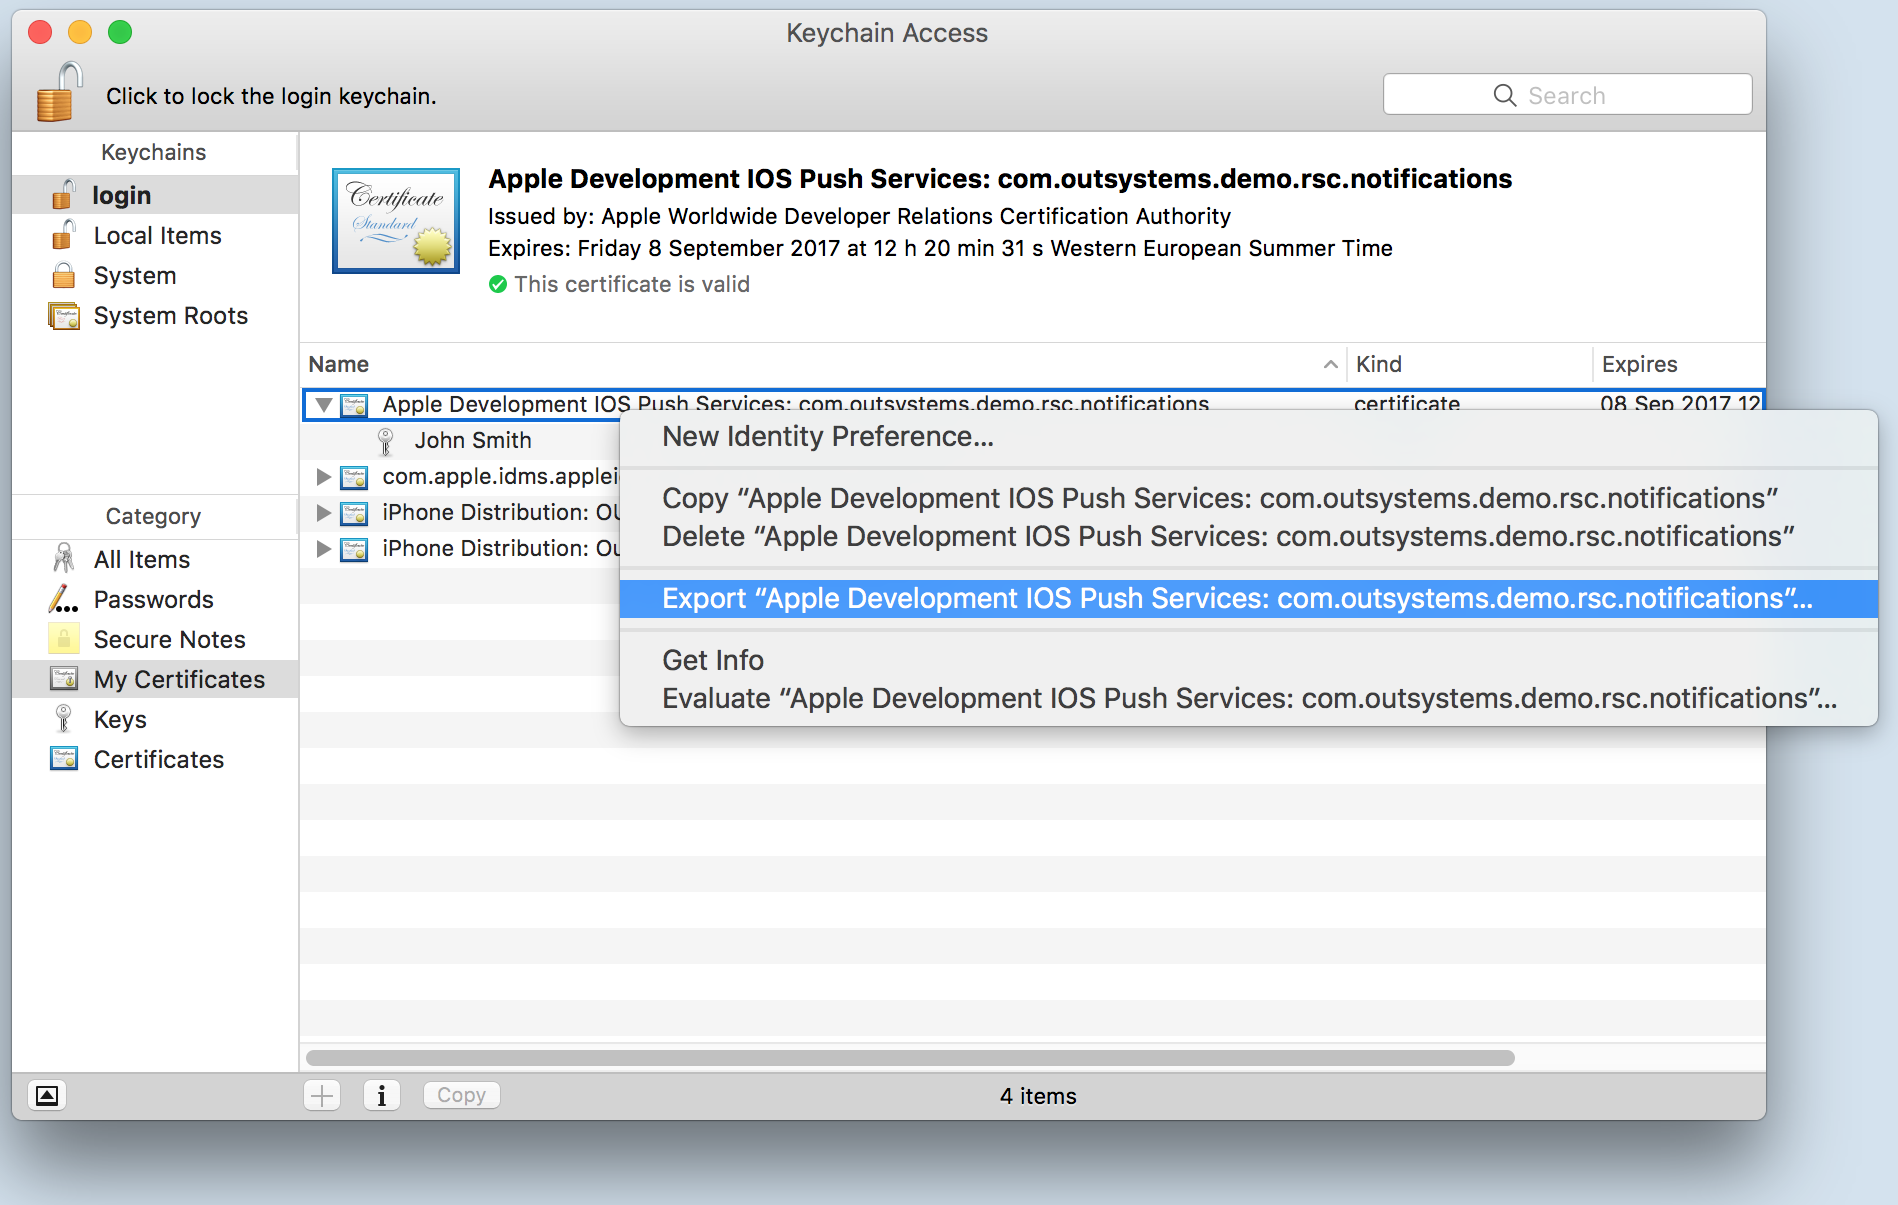Select the Keys category icon

click(63, 719)
